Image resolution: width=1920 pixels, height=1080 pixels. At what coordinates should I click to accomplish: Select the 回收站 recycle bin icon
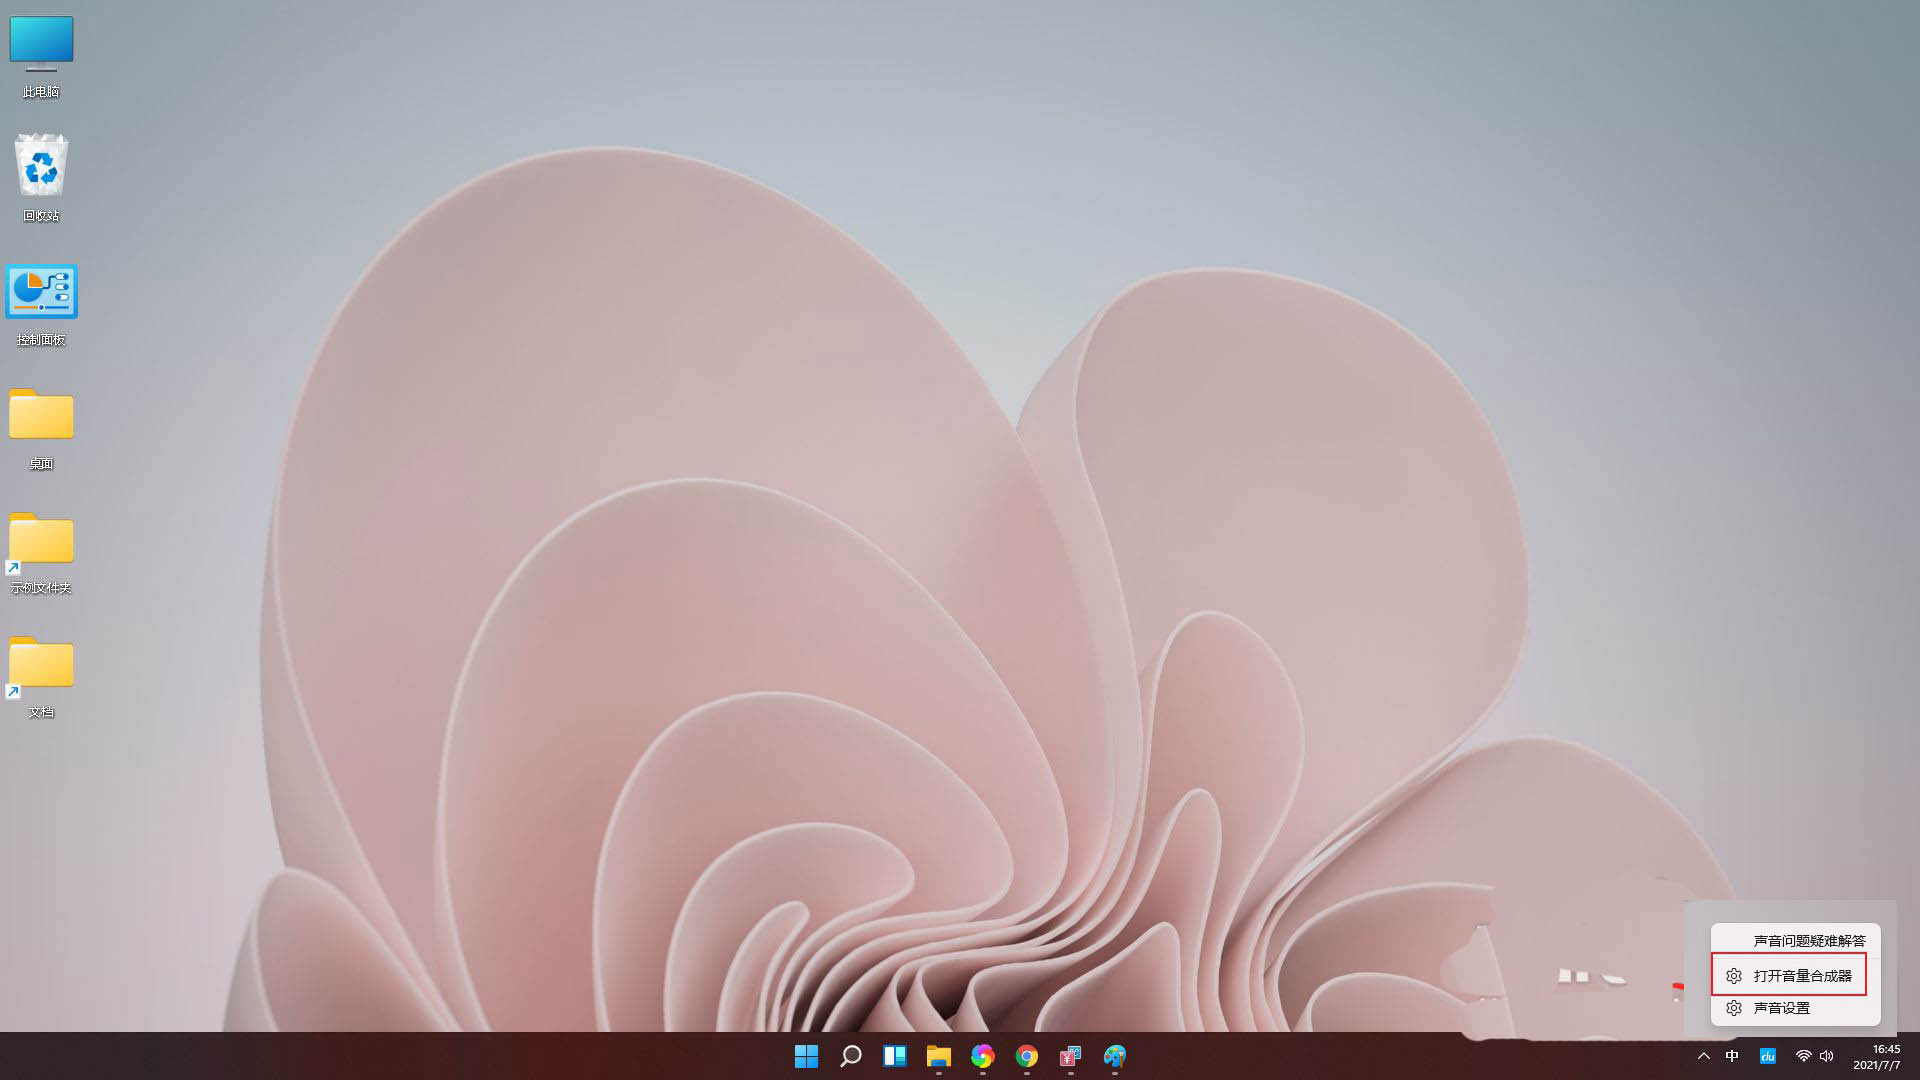pos(41,178)
